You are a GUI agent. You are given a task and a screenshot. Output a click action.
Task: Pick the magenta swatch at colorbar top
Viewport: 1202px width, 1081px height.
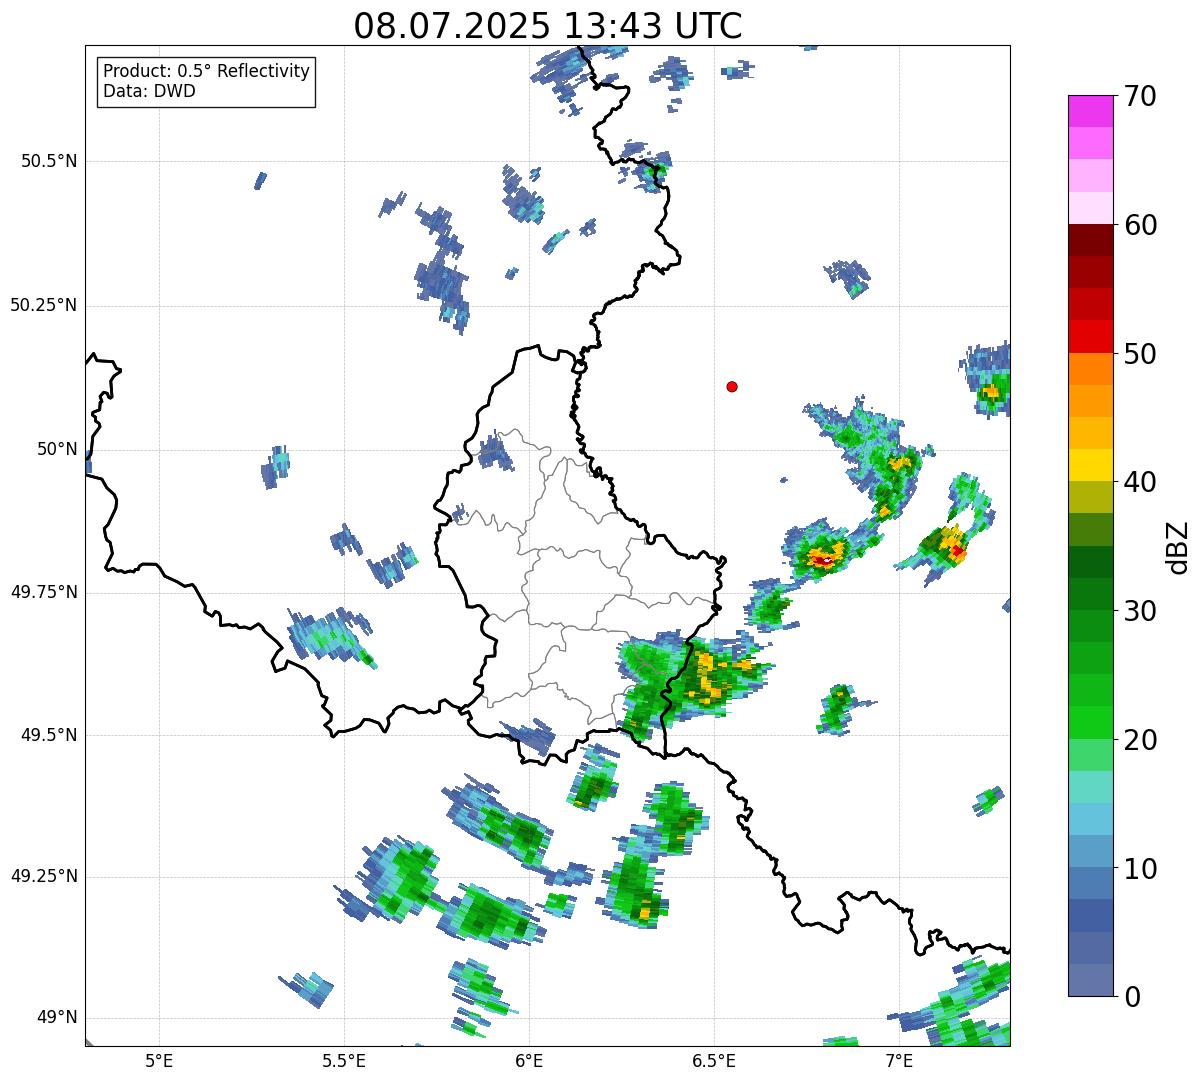click(x=1091, y=111)
